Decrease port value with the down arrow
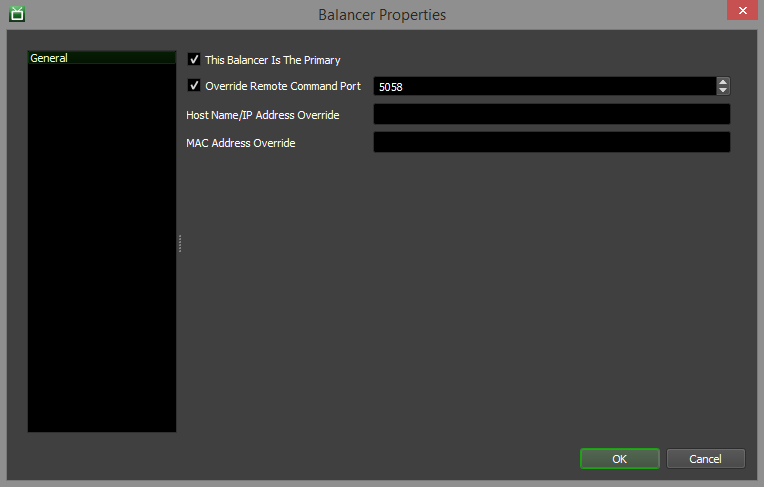 coord(723,91)
